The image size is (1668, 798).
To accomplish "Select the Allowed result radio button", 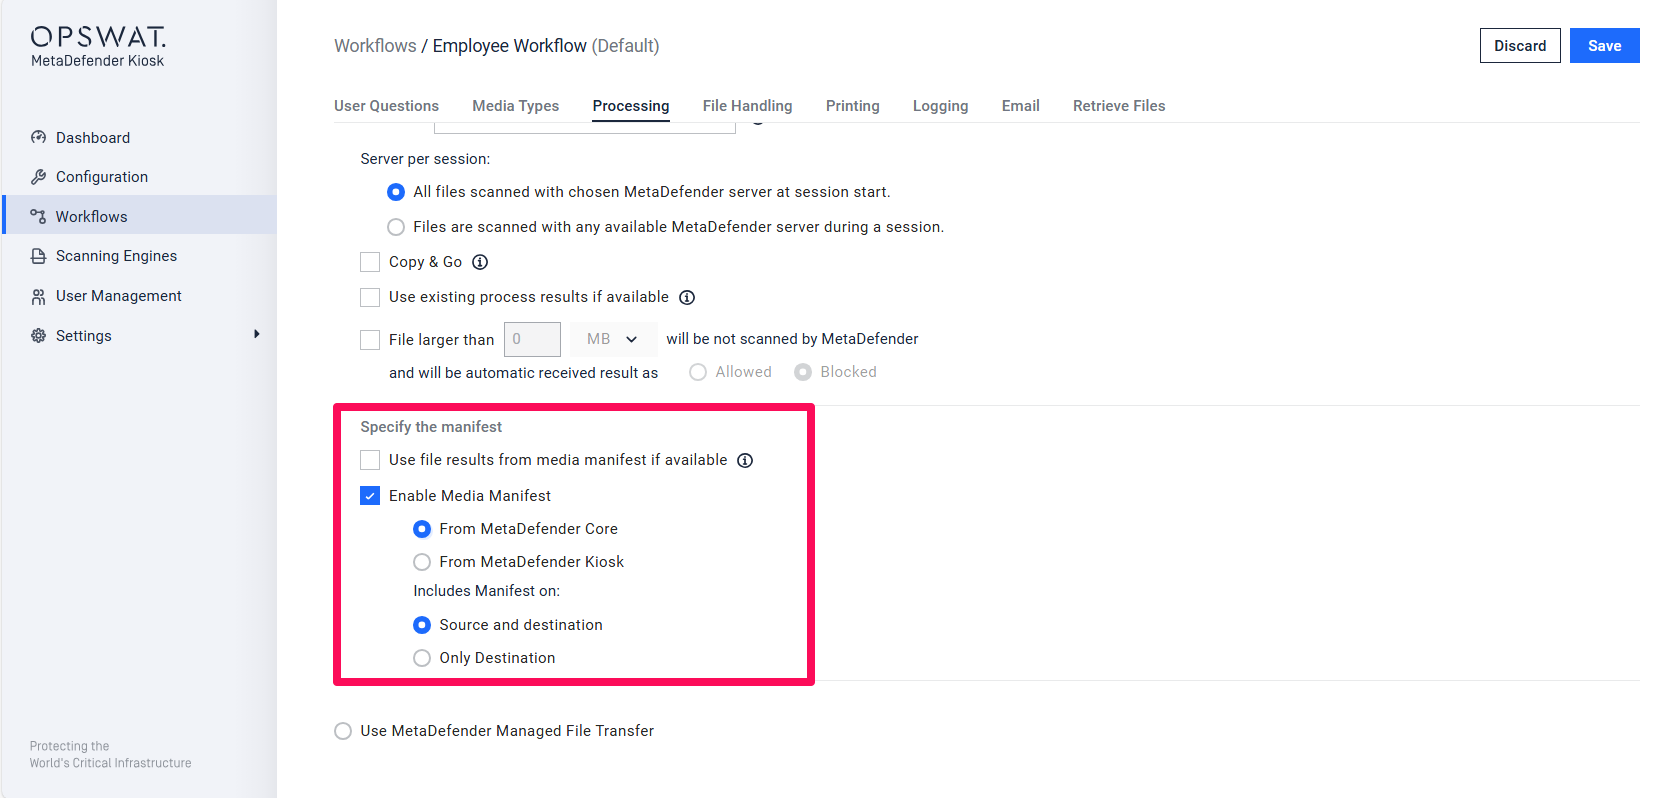I will 698,372.
